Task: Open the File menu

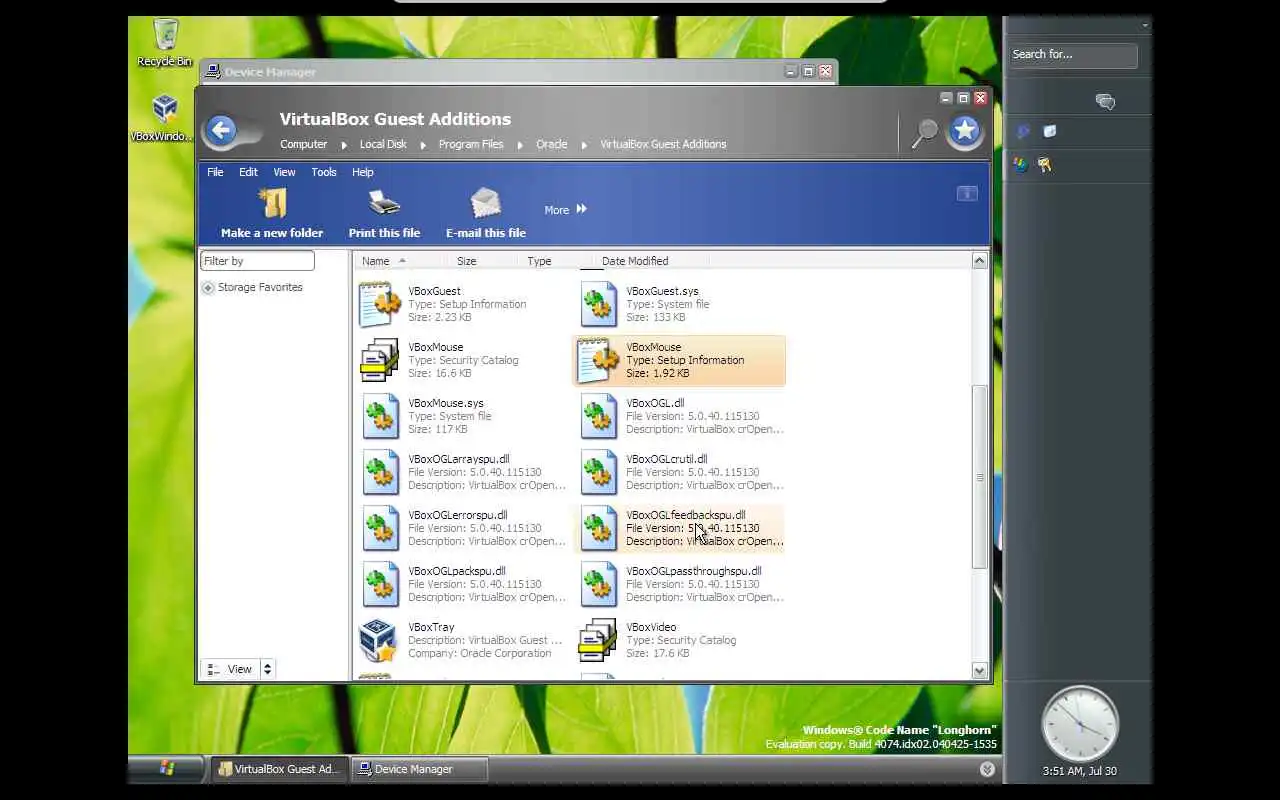Action: coord(215,172)
